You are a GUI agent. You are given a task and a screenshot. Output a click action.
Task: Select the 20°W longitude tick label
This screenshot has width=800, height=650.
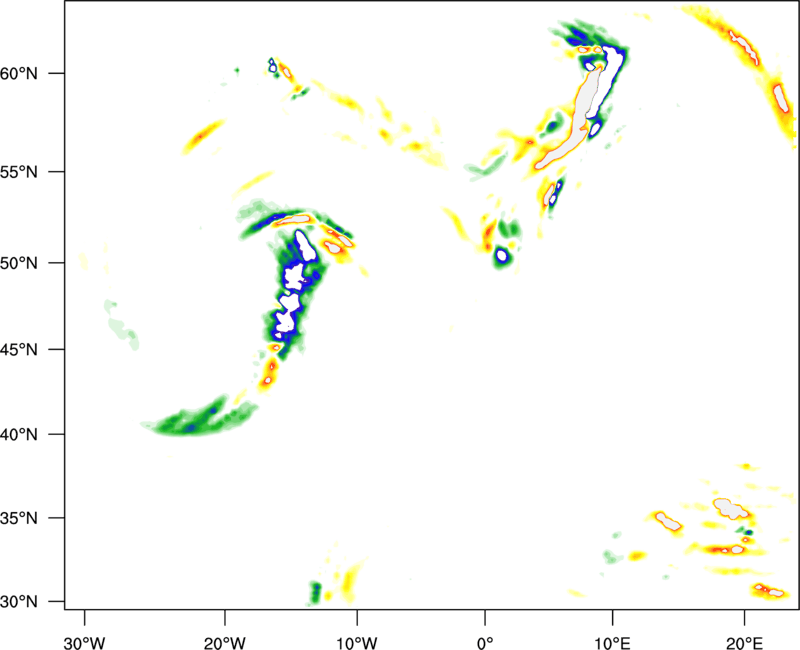[x=225, y=643]
